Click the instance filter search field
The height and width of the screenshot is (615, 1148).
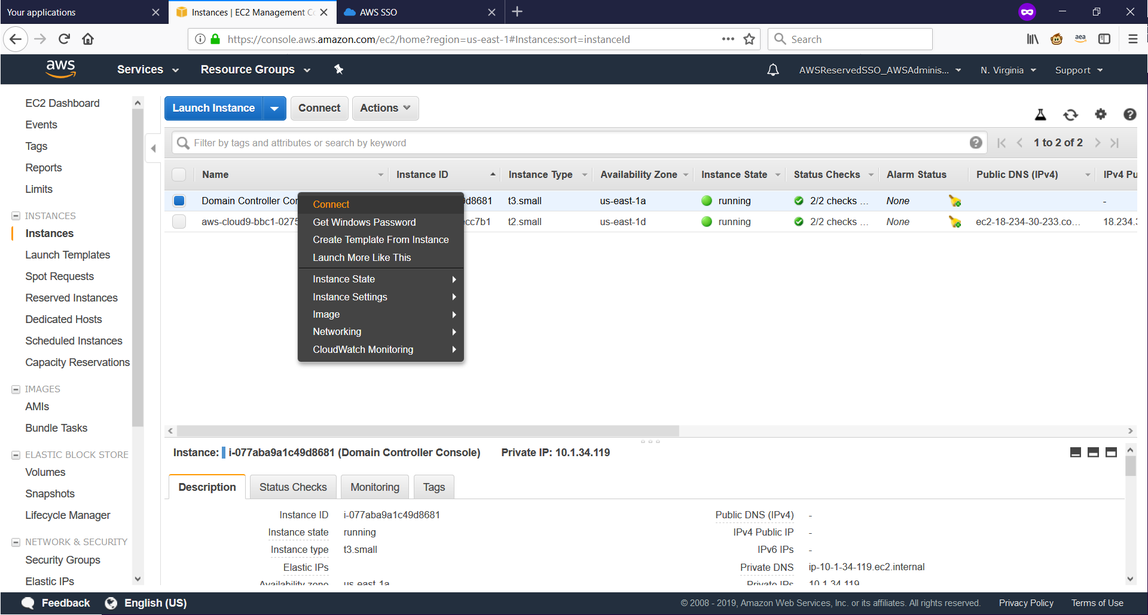[578, 143]
